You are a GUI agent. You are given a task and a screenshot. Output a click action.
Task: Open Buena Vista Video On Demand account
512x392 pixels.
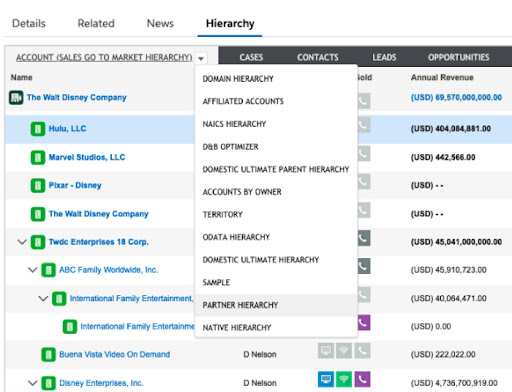pyautogui.click(x=115, y=354)
